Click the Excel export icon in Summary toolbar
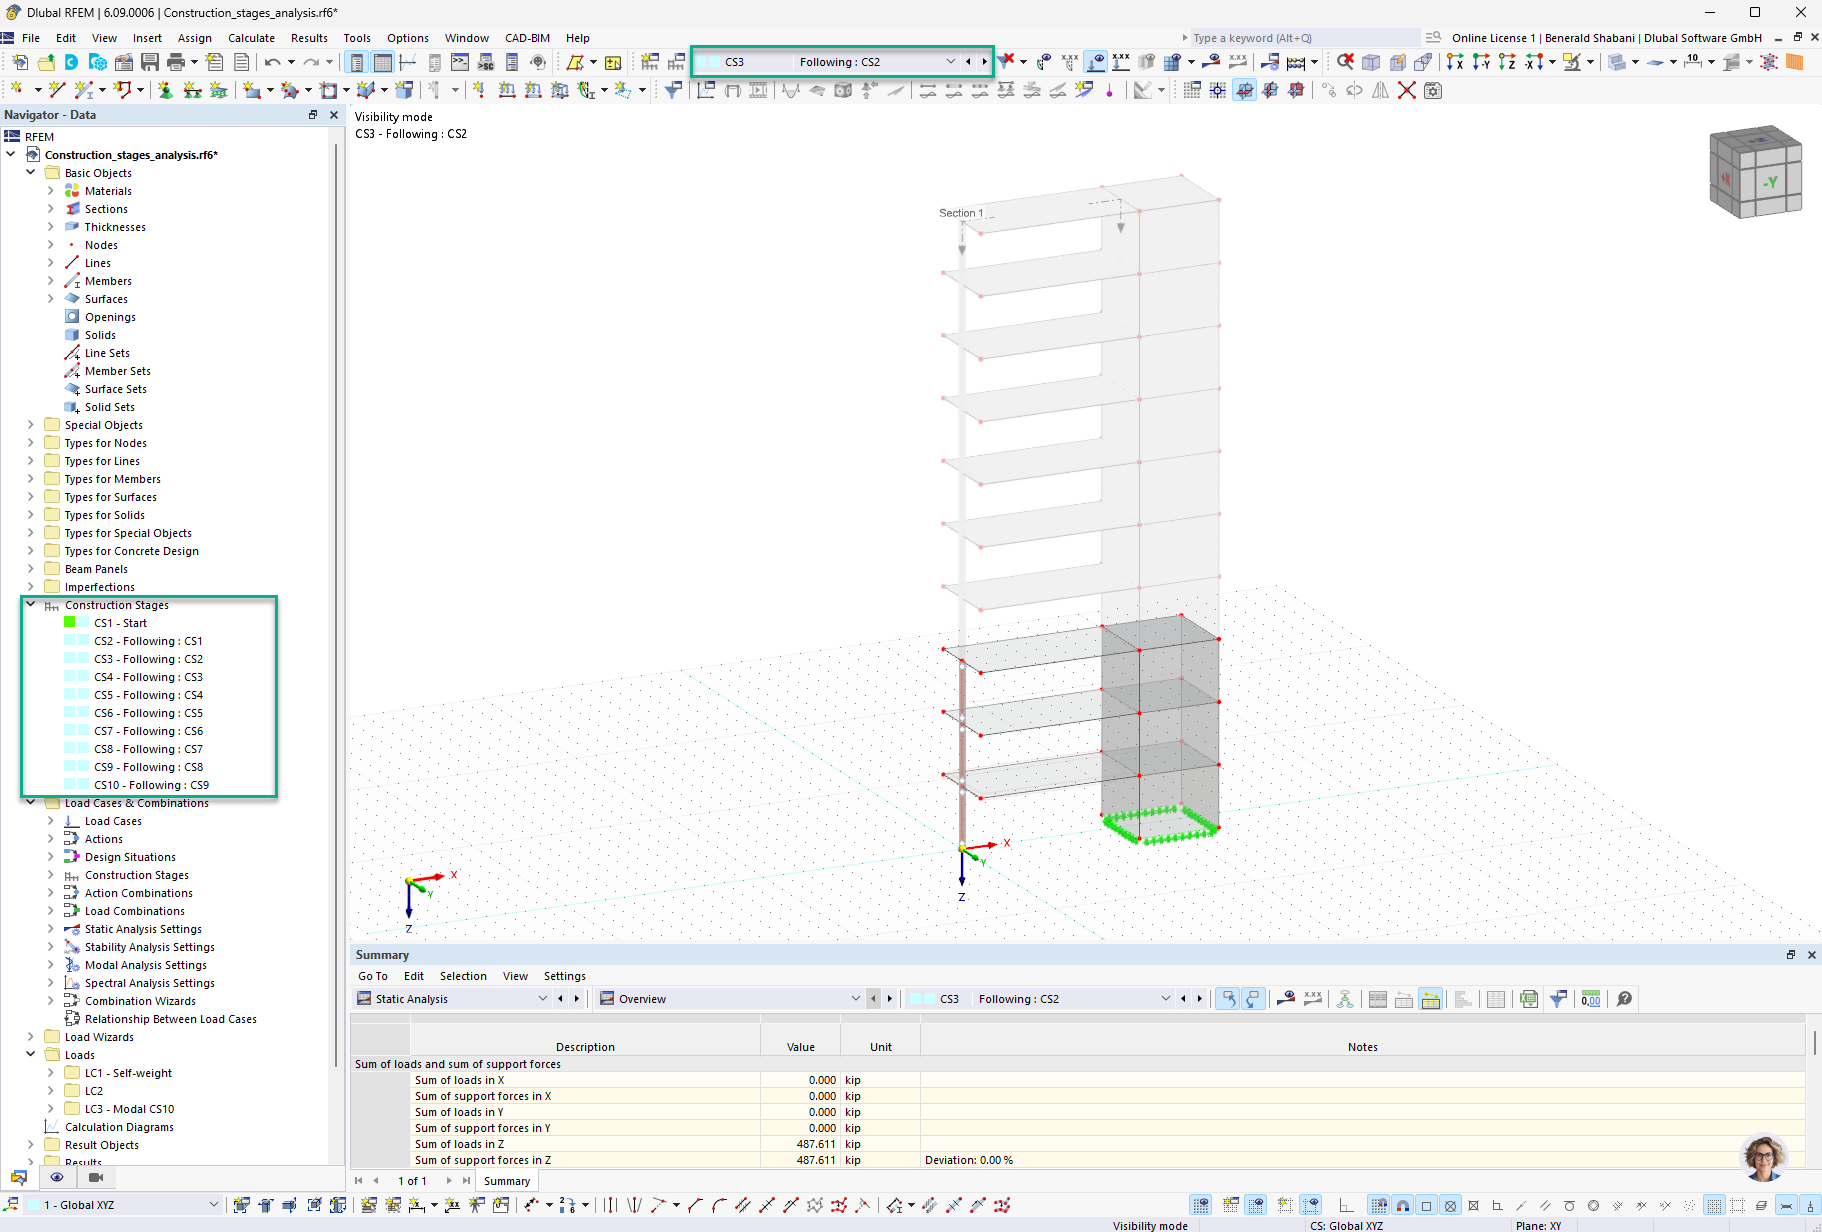Screen dimensions: 1822x1232 coord(1528,998)
